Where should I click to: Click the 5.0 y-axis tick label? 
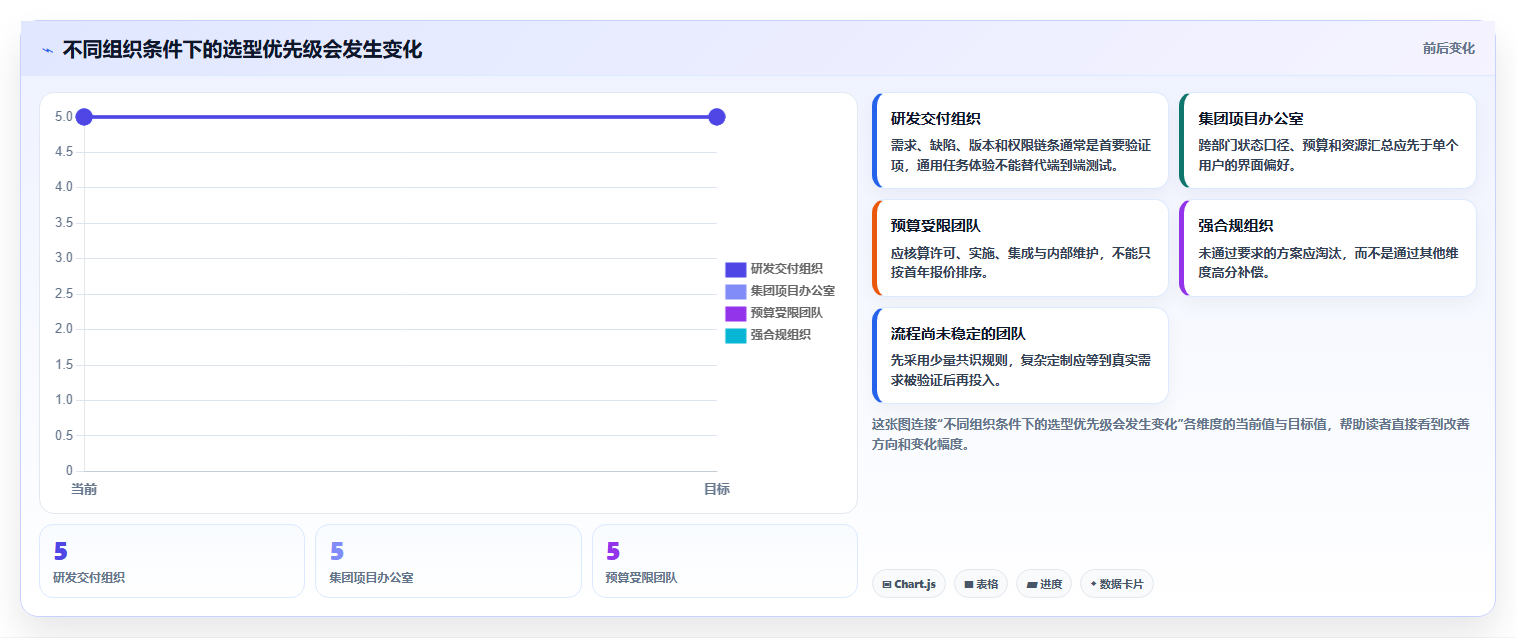point(64,117)
